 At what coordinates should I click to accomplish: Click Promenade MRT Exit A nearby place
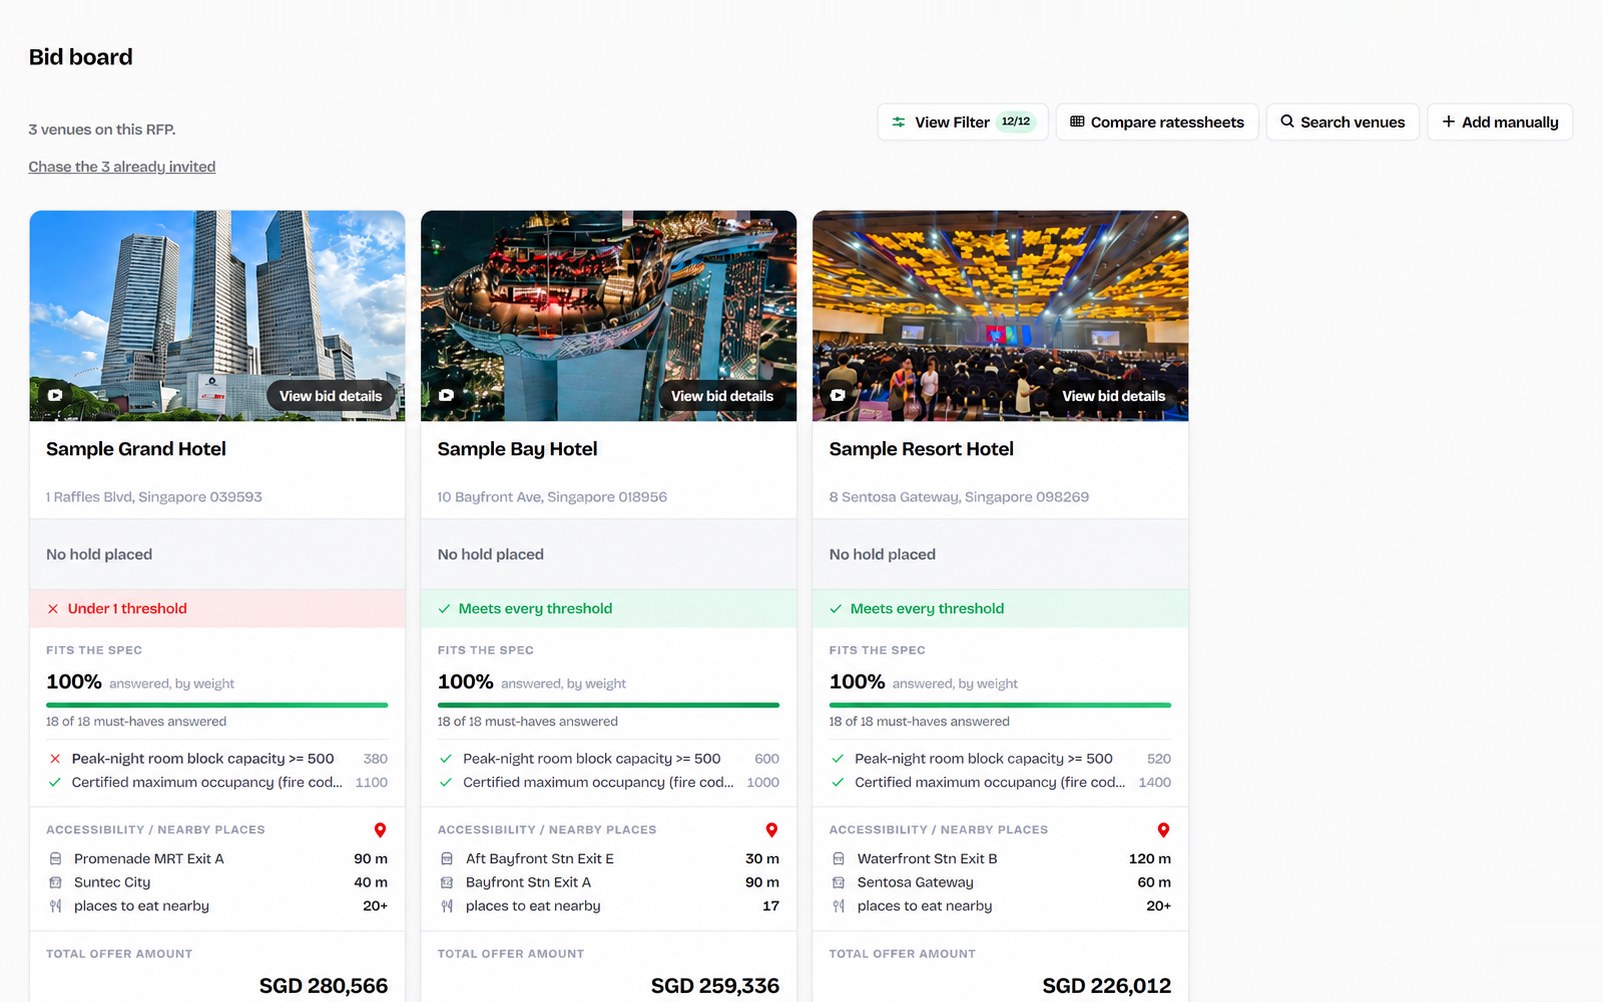(x=149, y=859)
